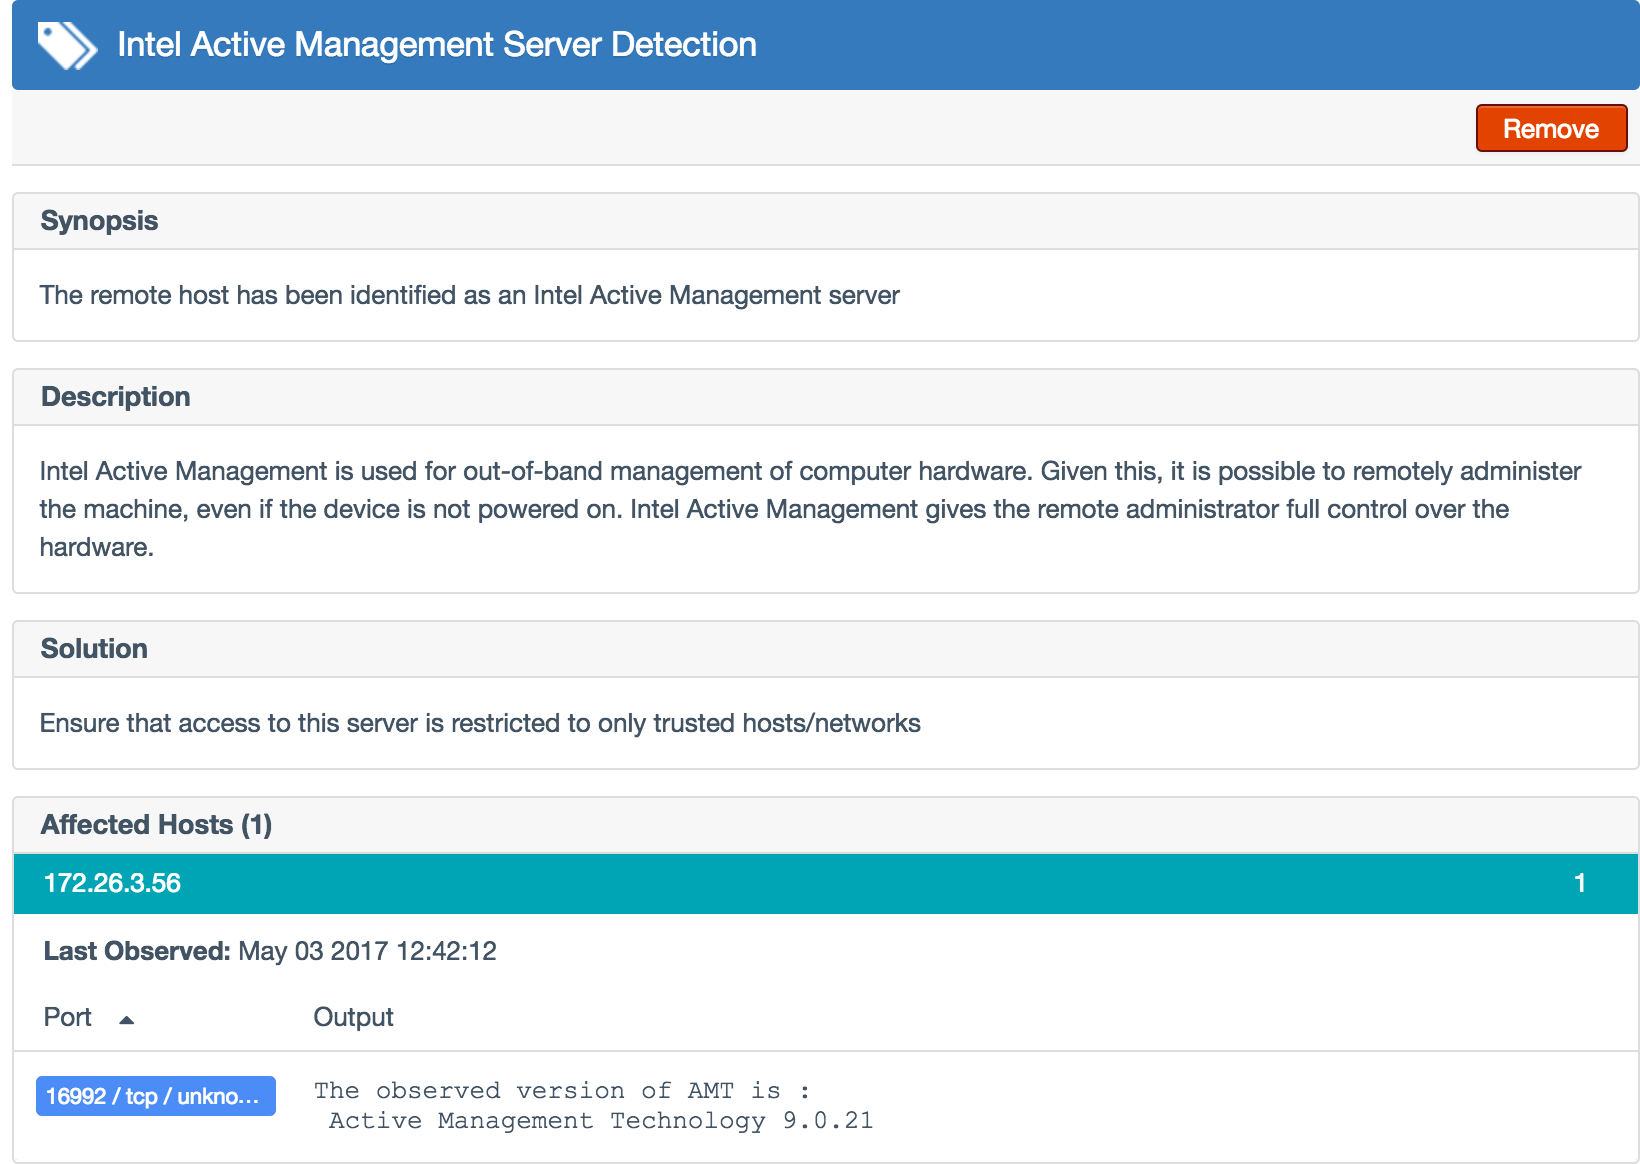Screen dimensions: 1640x1164
Task: Click the synopsis text about remote host
Action: coord(470,295)
